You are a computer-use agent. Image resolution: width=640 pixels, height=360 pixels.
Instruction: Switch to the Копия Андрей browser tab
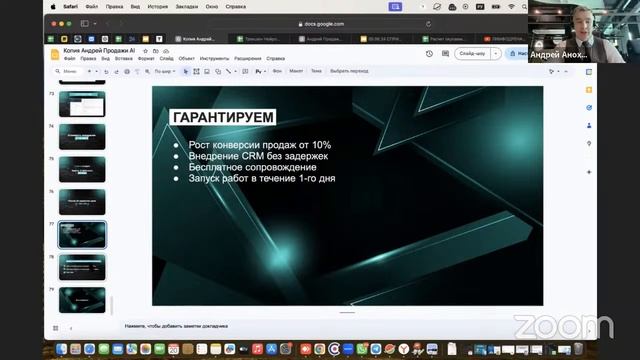[196, 39]
